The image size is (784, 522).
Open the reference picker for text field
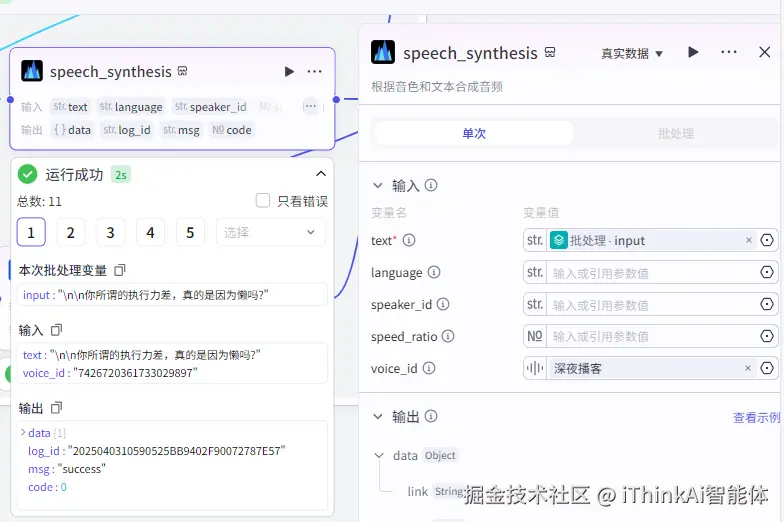(x=766, y=240)
